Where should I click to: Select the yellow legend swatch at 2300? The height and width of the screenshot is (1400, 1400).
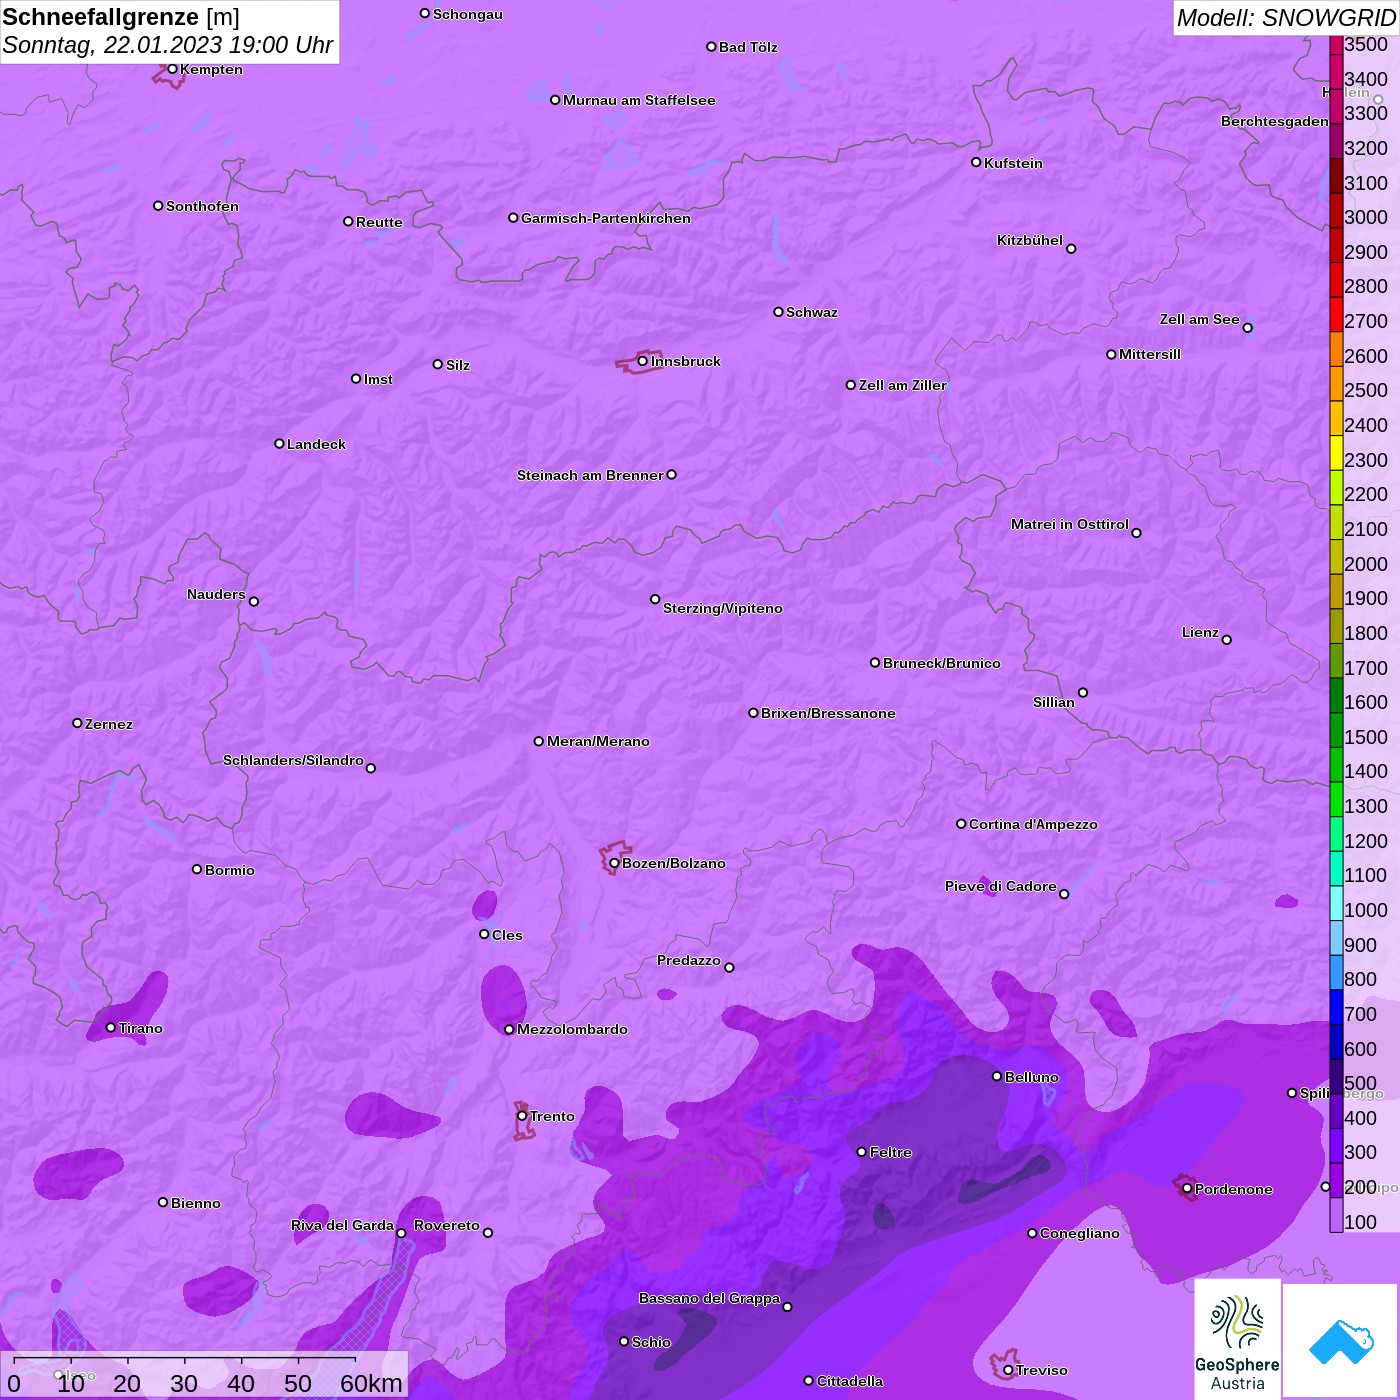[1336, 452]
